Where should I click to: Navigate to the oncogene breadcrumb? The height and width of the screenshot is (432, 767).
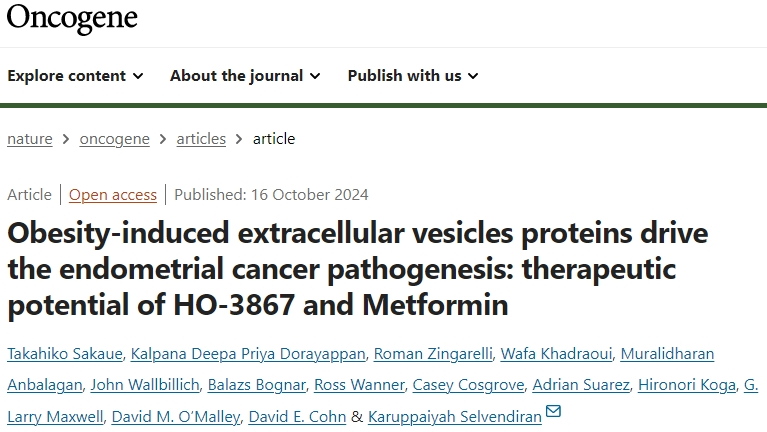click(x=114, y=139)
